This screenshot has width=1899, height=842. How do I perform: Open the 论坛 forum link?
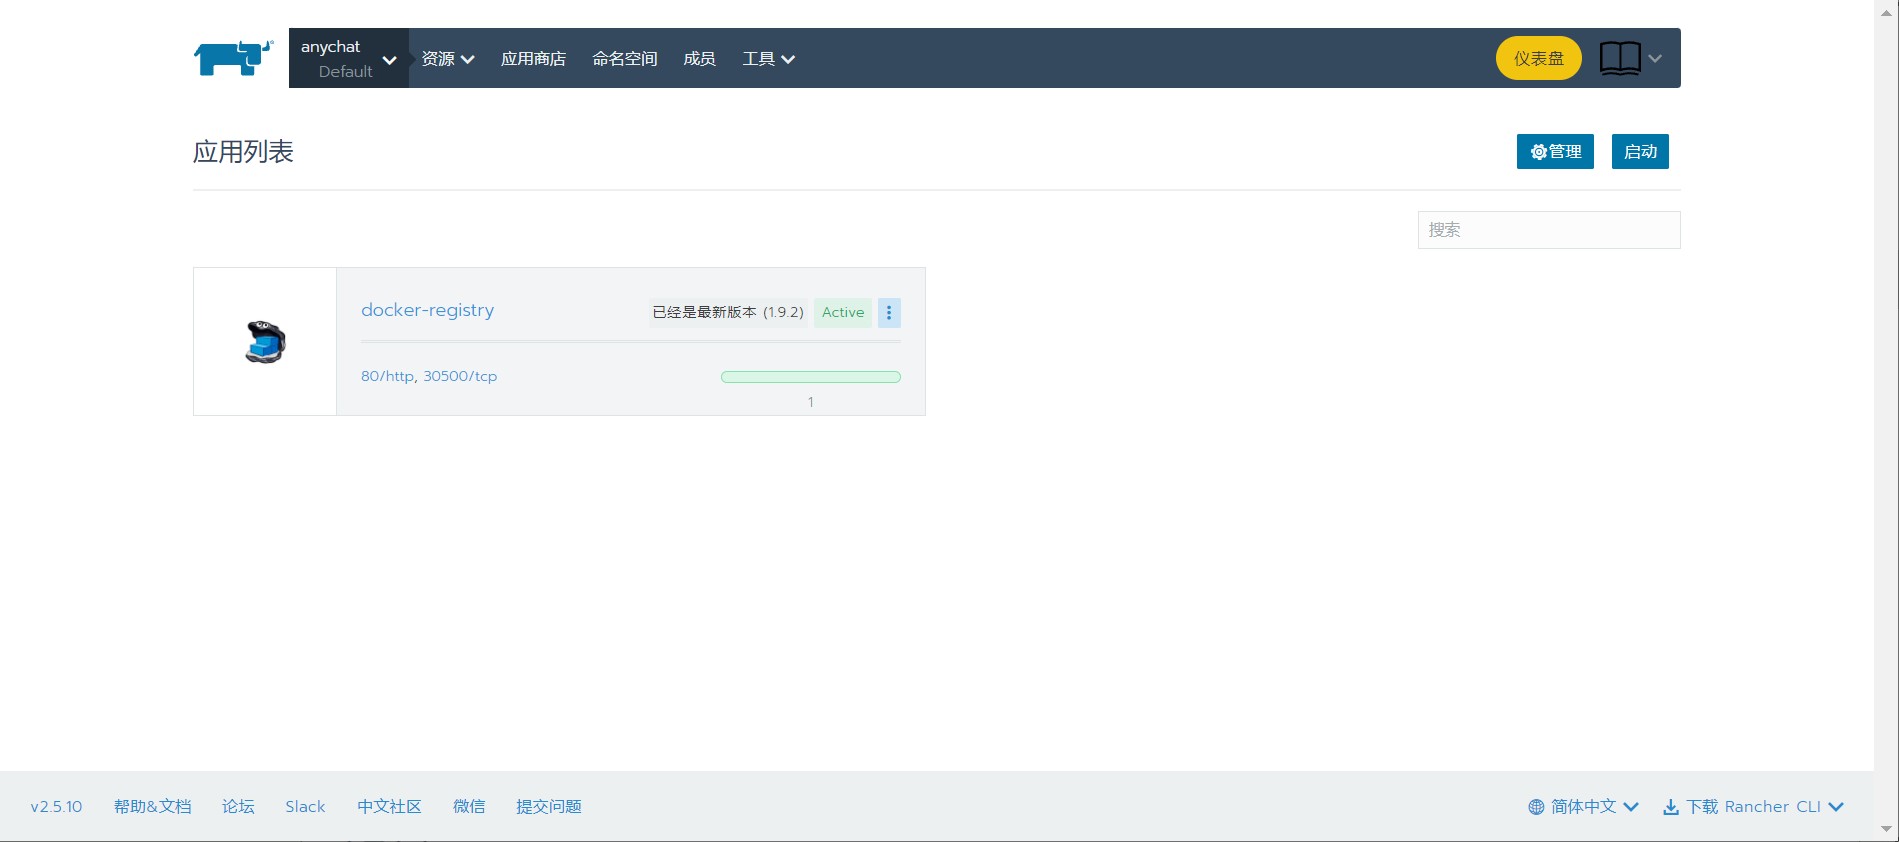point(238,806)
